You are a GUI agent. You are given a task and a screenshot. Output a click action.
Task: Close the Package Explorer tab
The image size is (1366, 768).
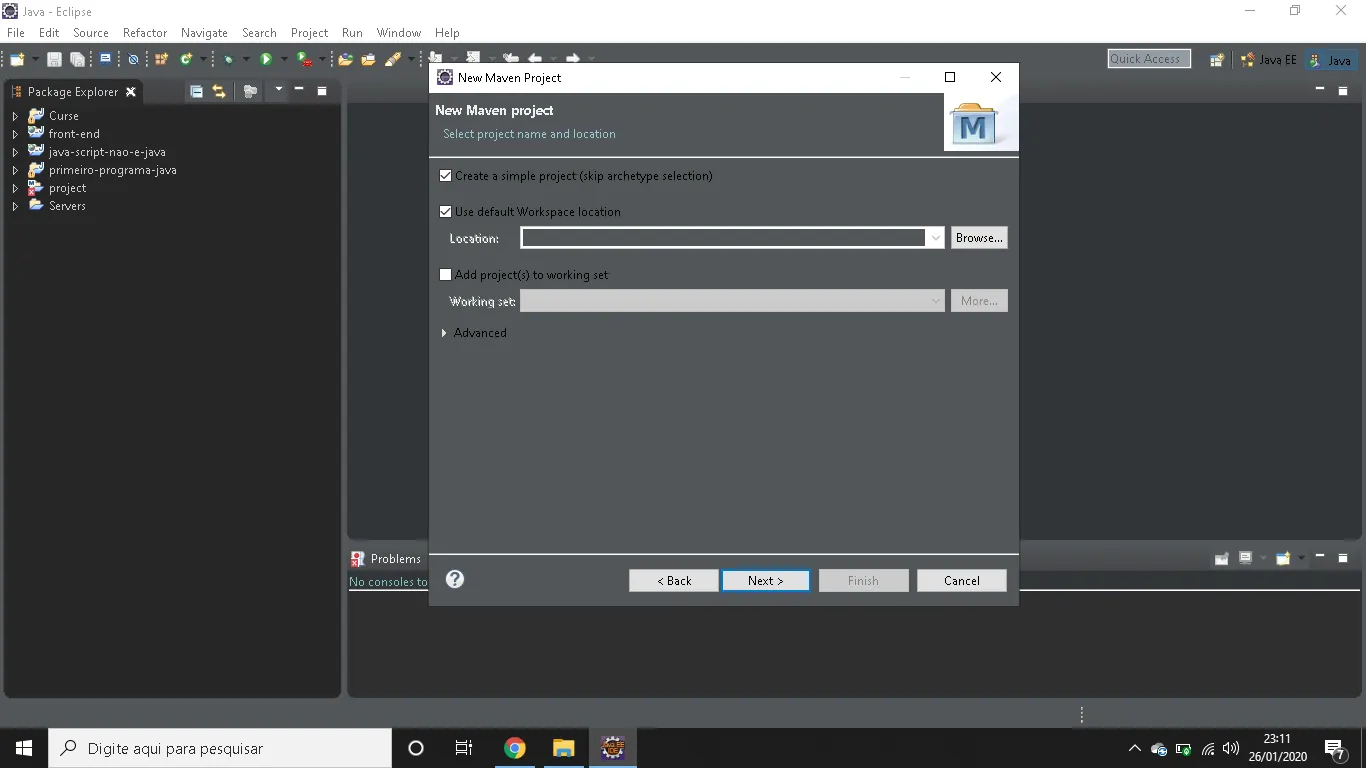tap(130, 92)
